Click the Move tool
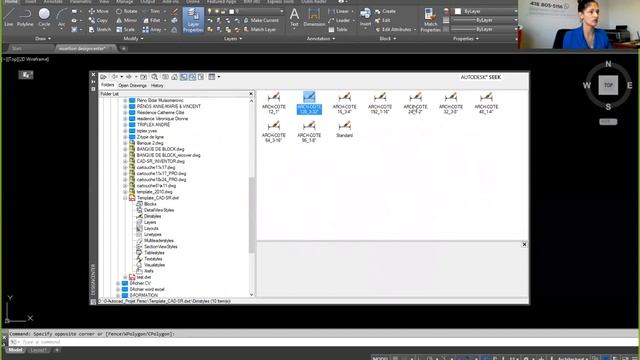640x360 pixels. (99, 11)
